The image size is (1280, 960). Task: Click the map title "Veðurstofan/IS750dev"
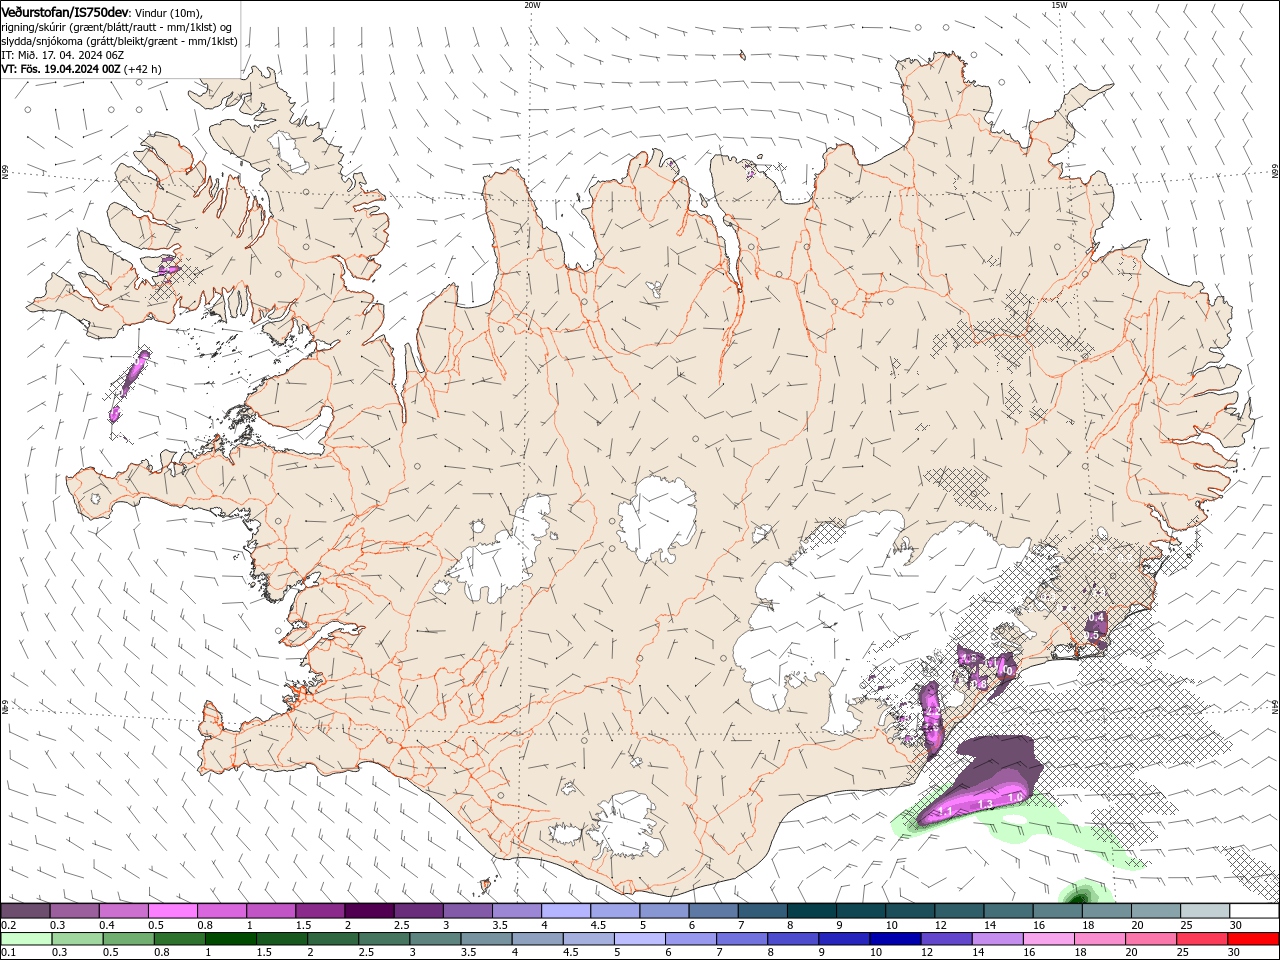(x=65, y=11)
